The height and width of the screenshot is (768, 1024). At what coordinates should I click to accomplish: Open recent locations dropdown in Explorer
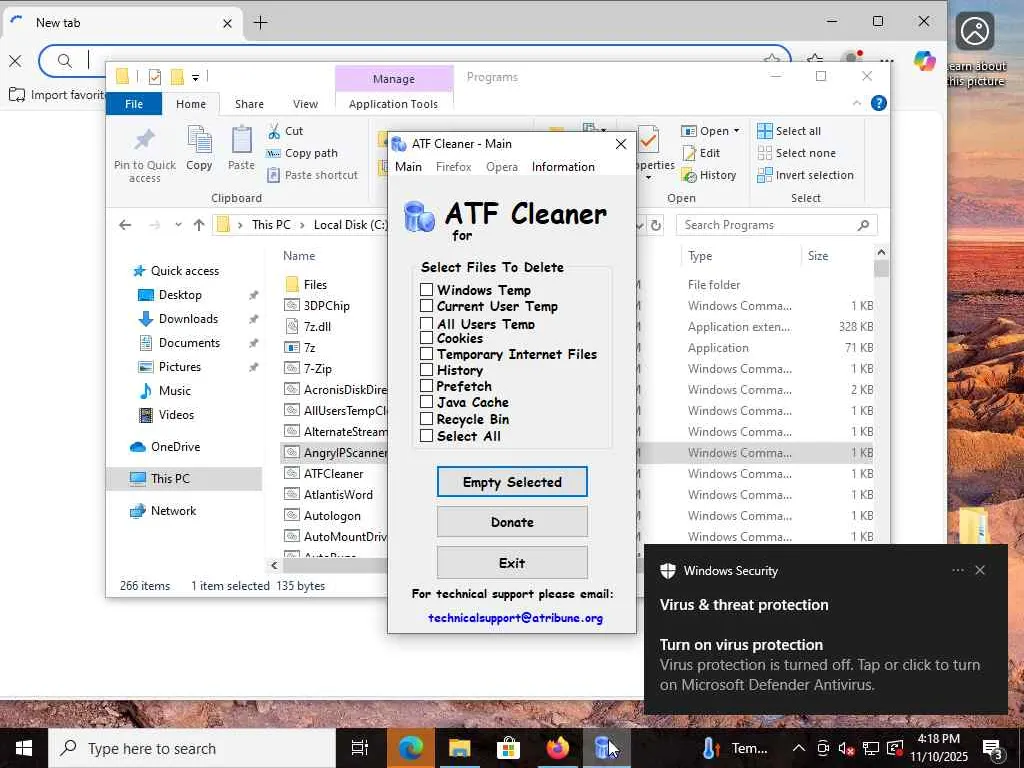pyautogui.click(x=178, y=225)
